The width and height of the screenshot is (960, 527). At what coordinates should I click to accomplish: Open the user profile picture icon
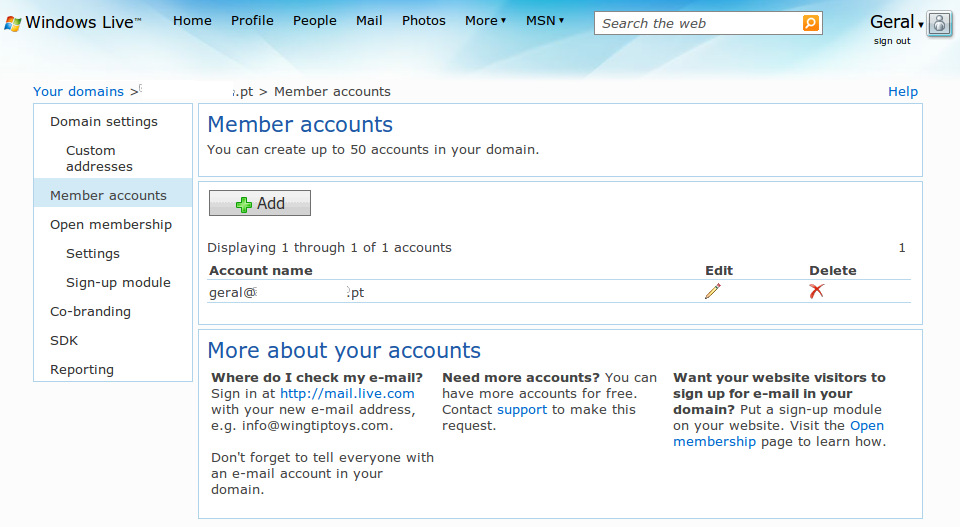(939, 24)
